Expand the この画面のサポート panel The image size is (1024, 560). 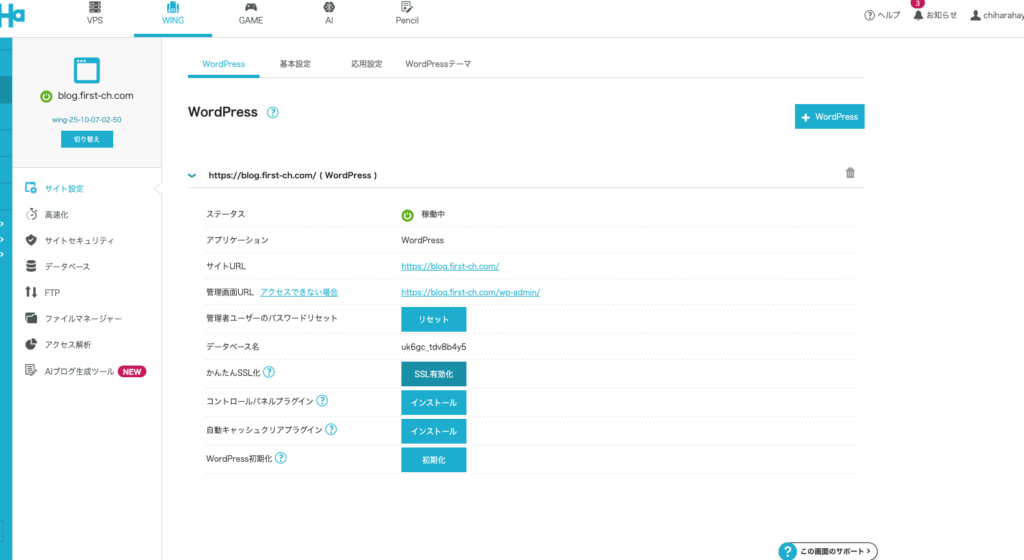(828, 550)
